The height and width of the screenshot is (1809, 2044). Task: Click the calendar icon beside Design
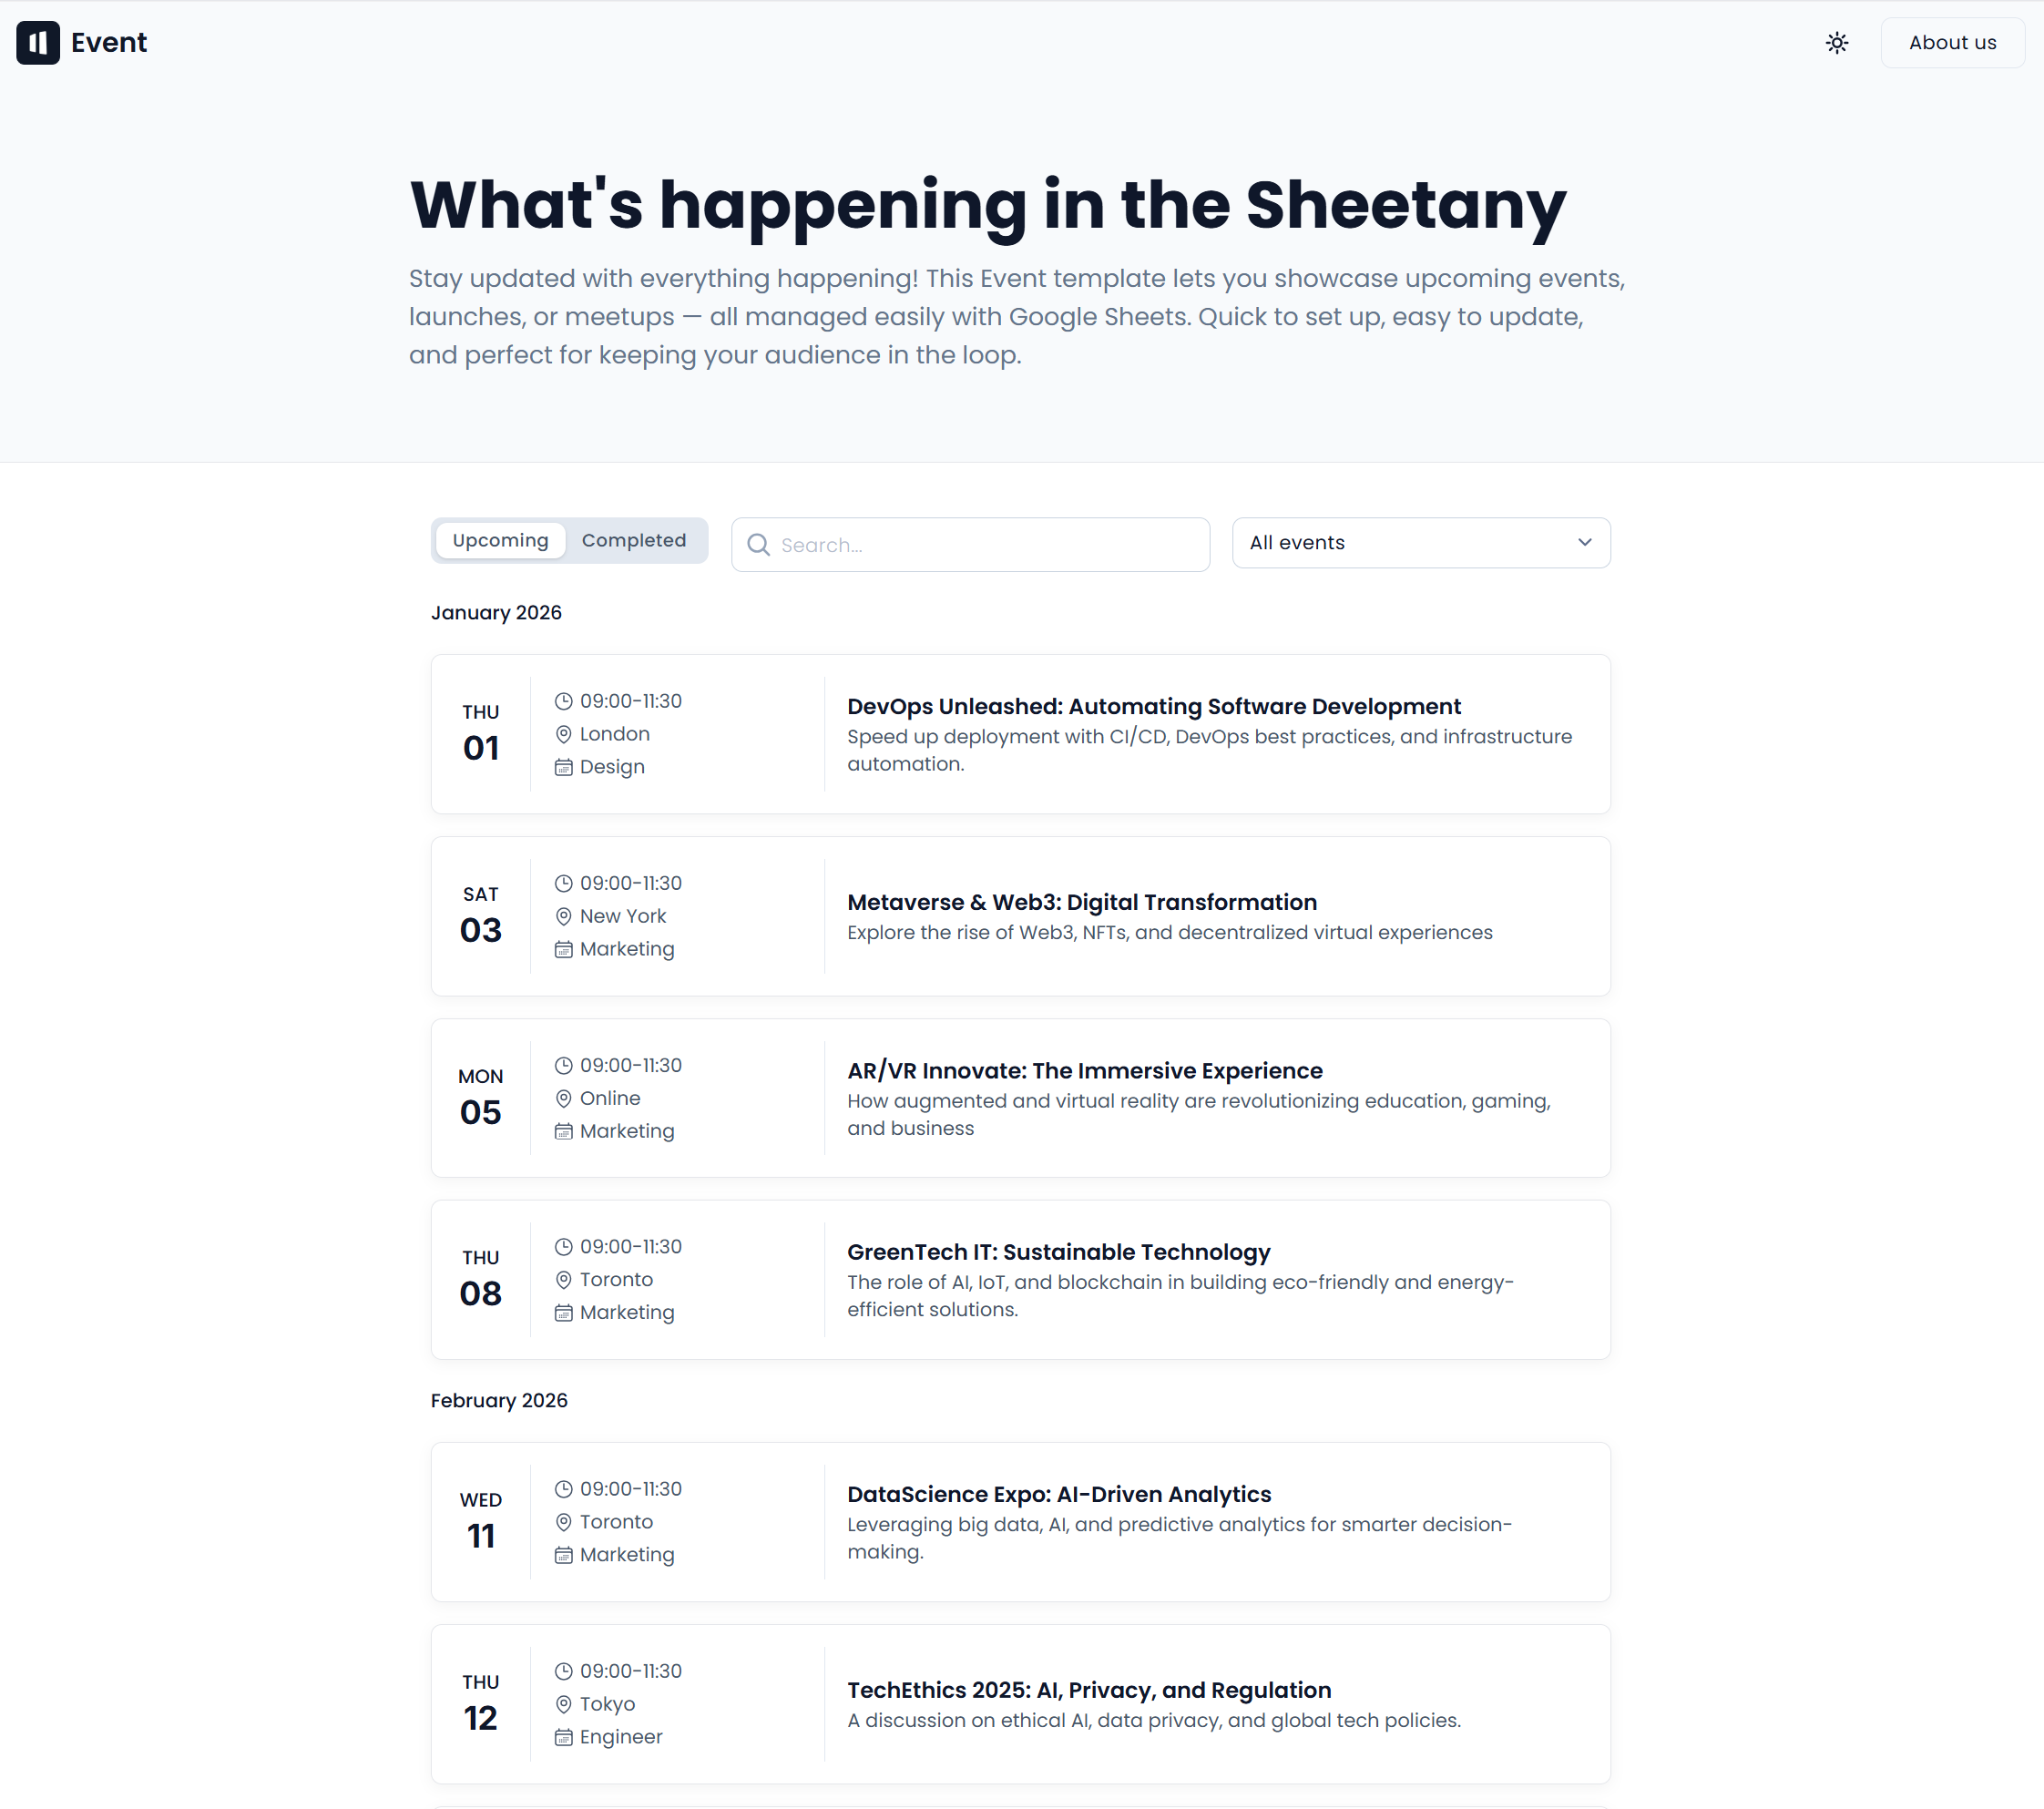pos(564,767)
